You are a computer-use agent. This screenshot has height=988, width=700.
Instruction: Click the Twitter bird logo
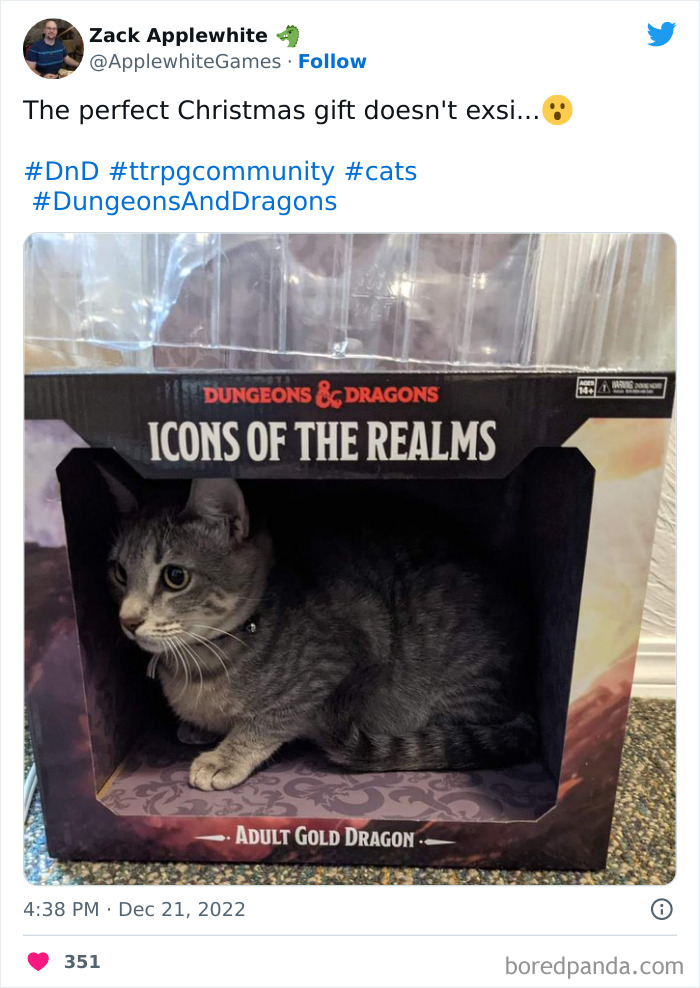661,34
